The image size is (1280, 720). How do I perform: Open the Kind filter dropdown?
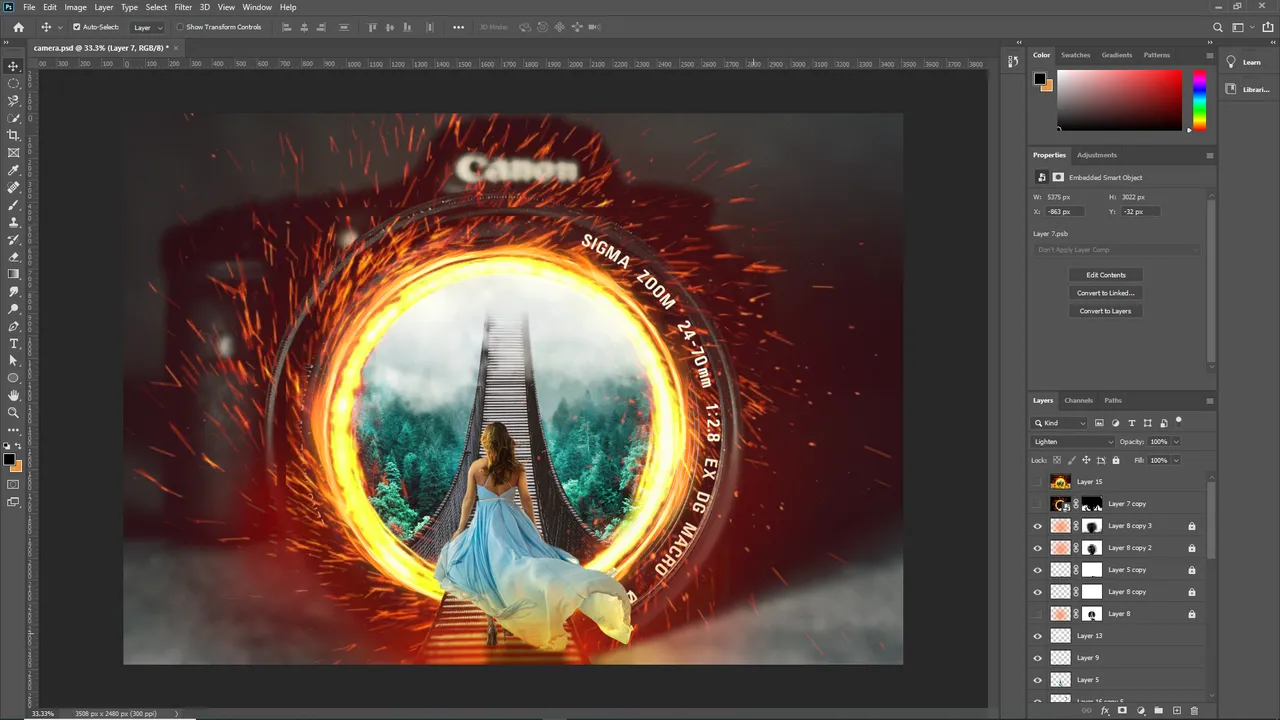pos(1060,423)
